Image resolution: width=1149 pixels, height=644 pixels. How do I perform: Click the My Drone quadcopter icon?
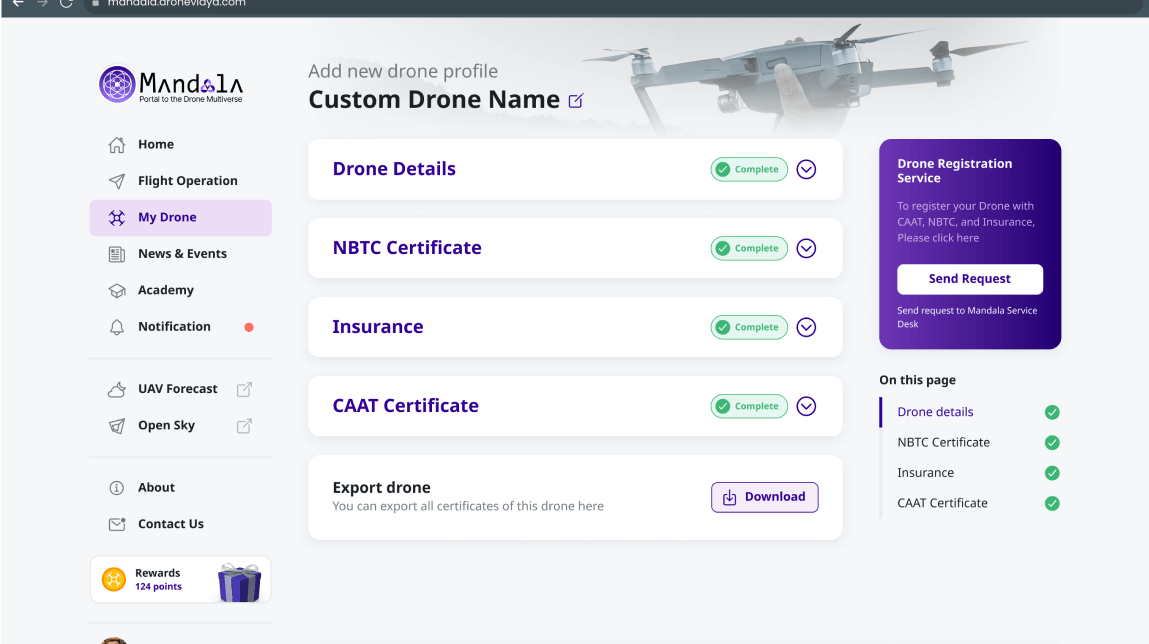117,218
